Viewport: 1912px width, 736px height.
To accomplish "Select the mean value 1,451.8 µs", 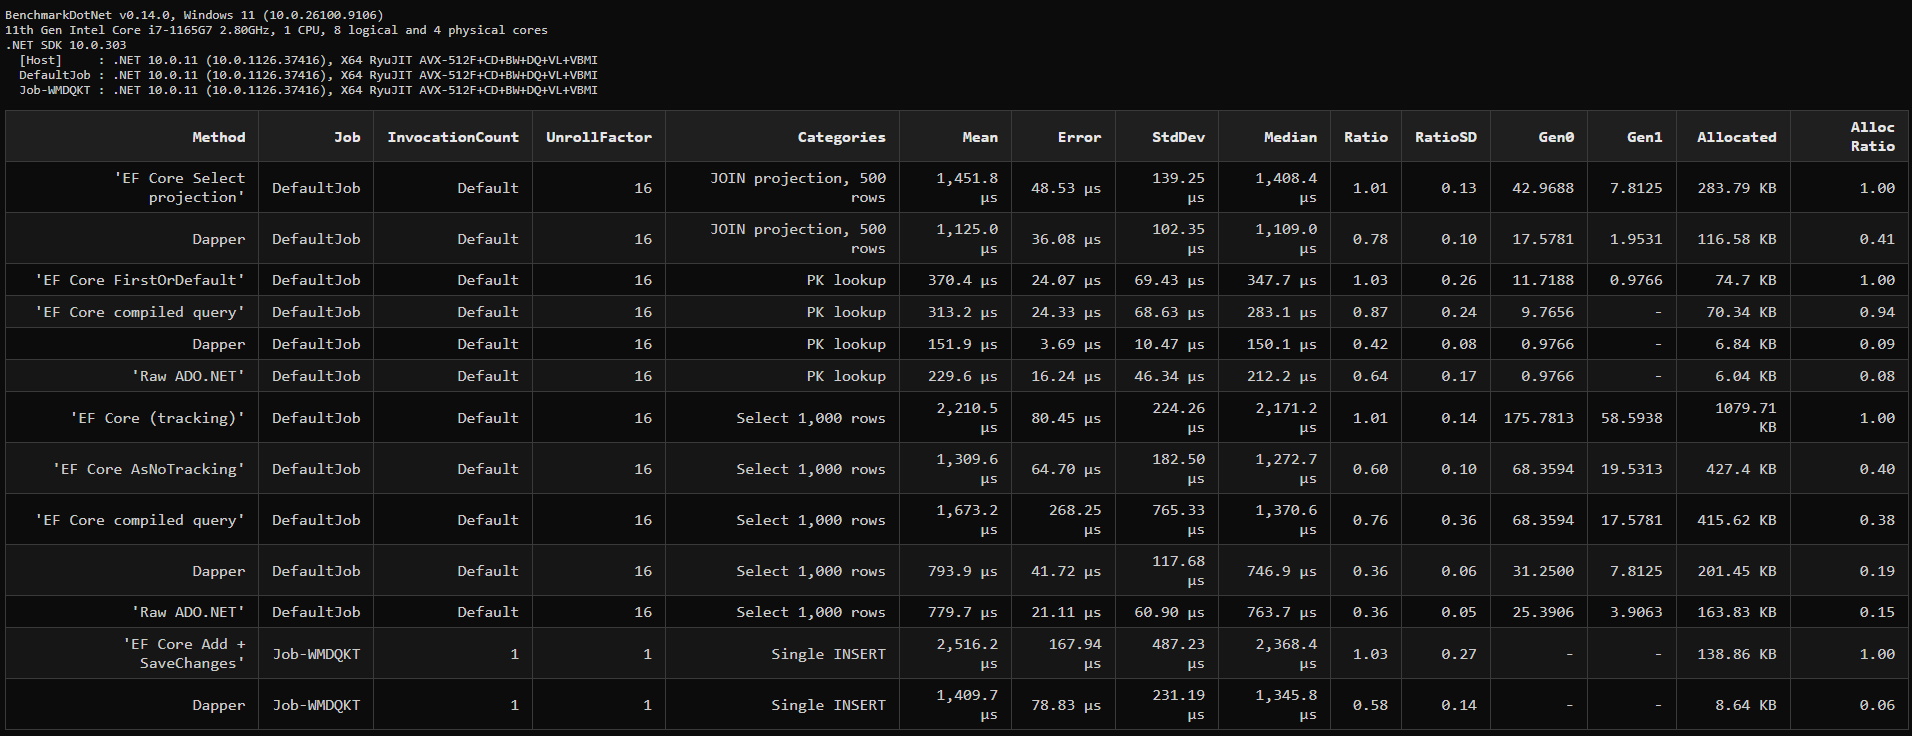I will (x=967, y=188).
